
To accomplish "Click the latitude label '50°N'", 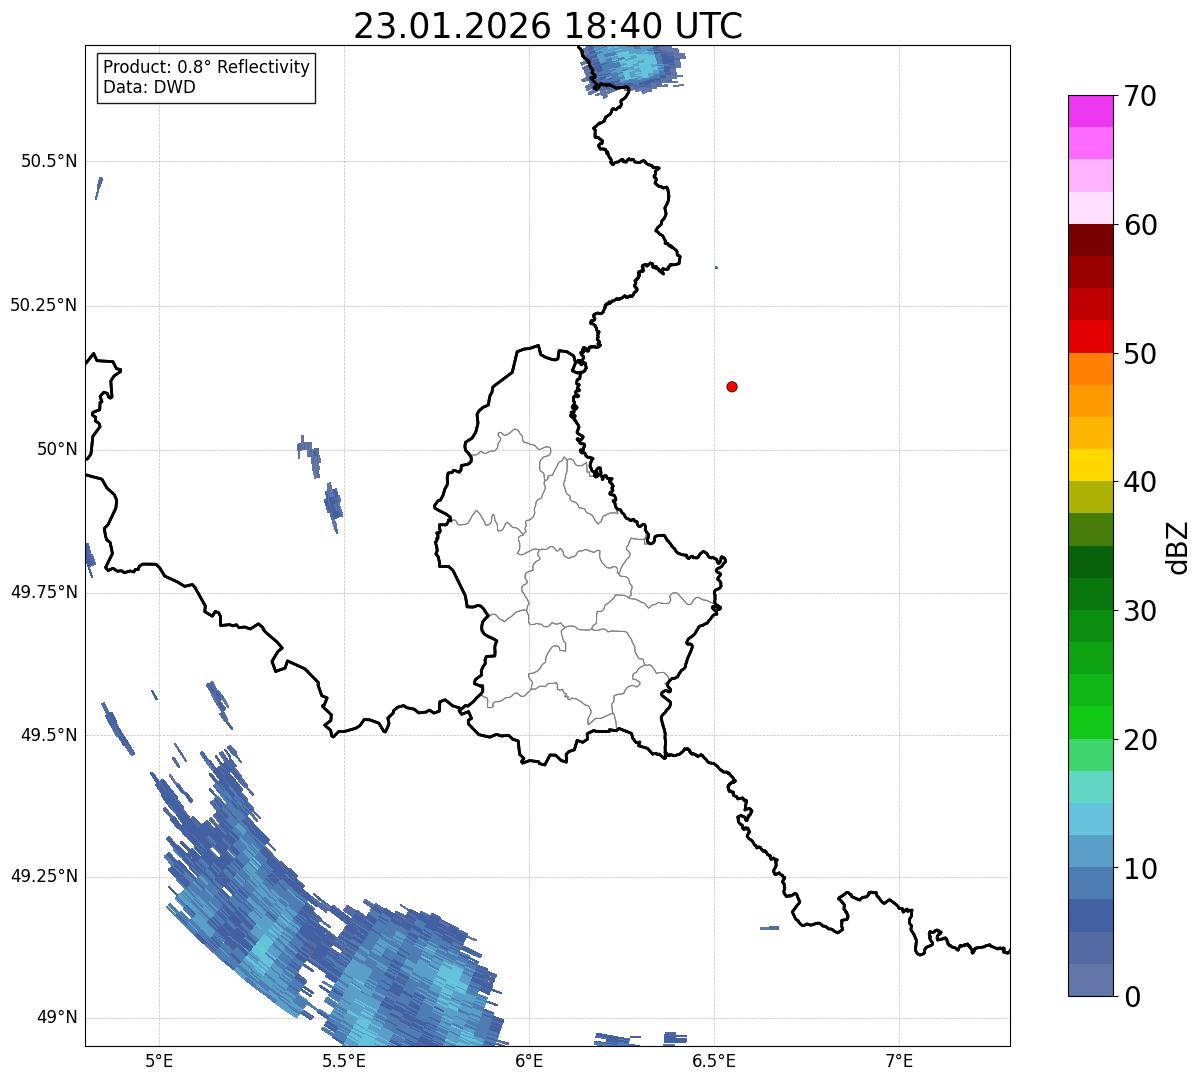I will pos(57,450).
